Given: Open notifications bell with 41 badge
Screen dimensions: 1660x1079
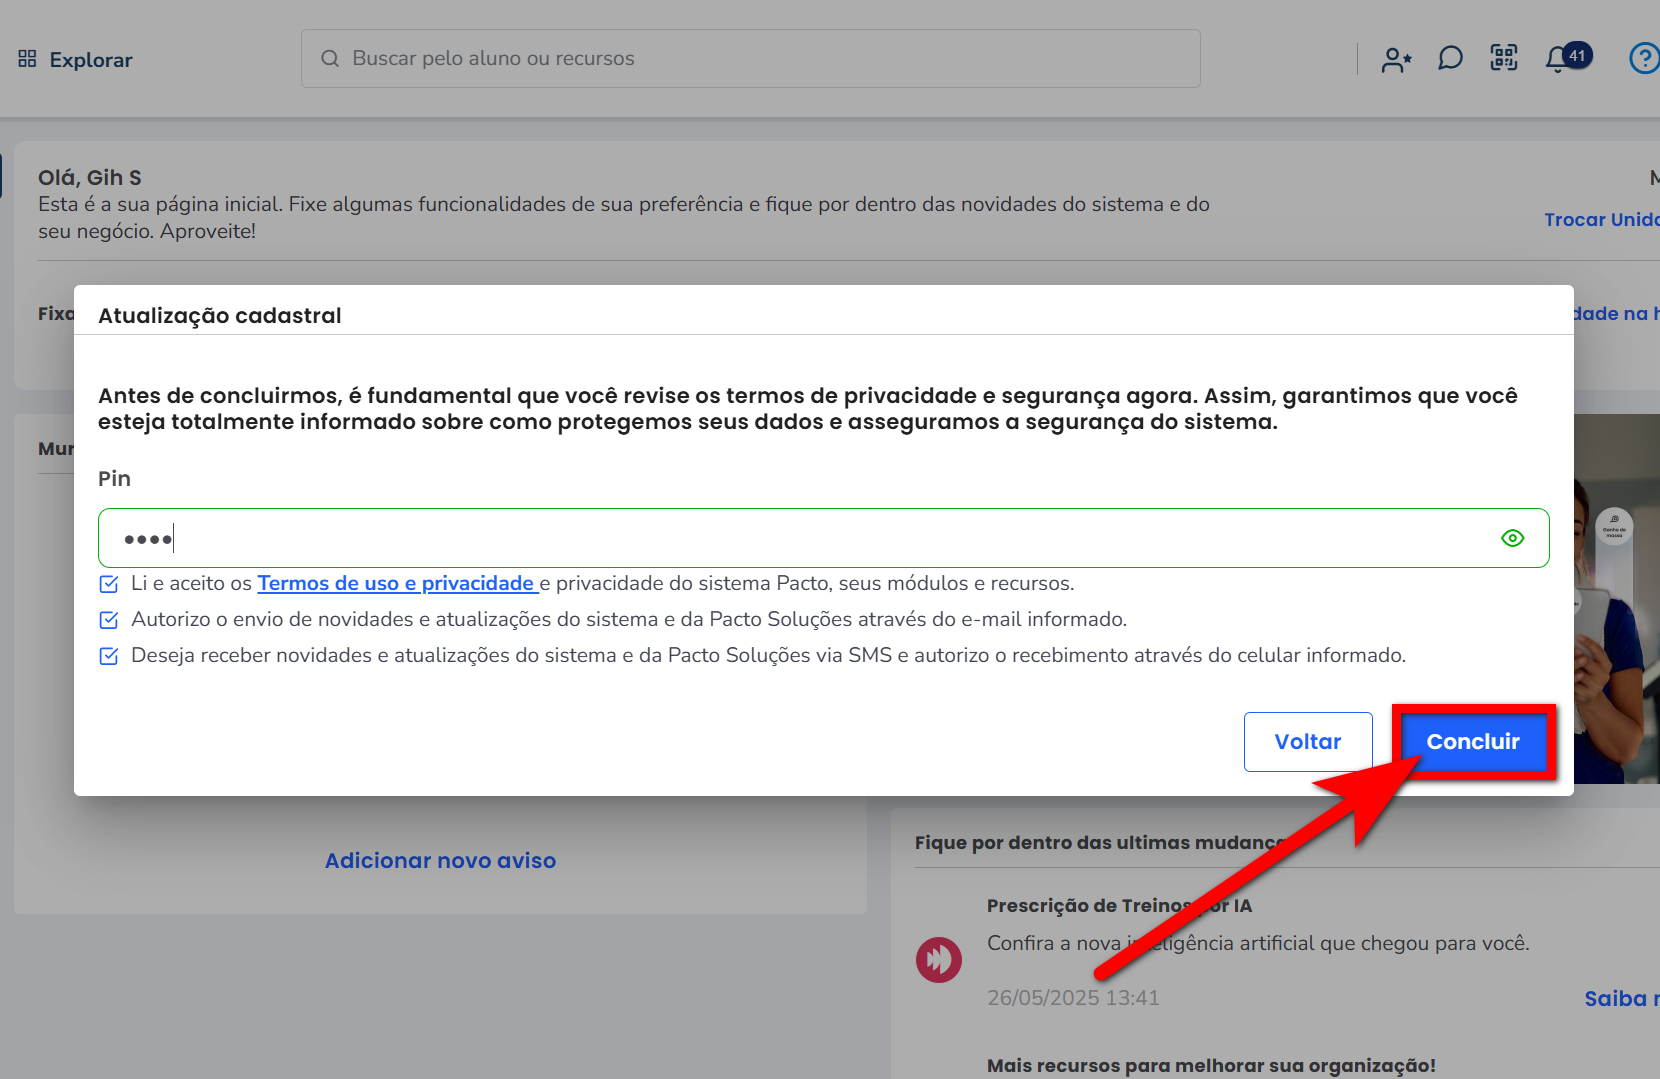Looking at the screenshot, I should pyautogui.click(x=1568, y=58).
